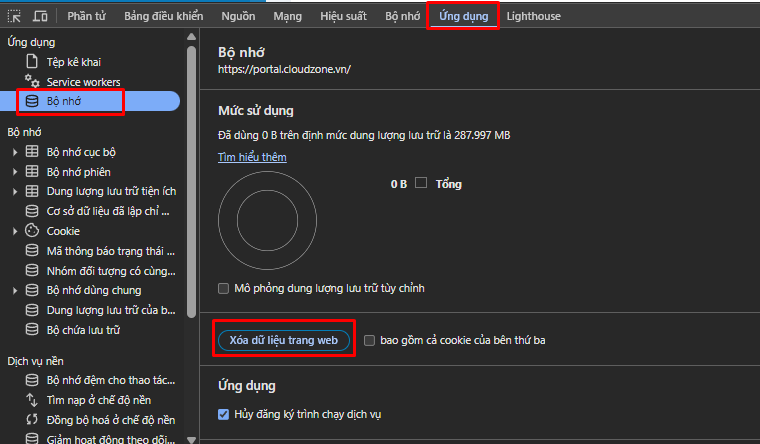Click sidebar scrollbar up arrow

pyautogui.click(x=191, y=37)
